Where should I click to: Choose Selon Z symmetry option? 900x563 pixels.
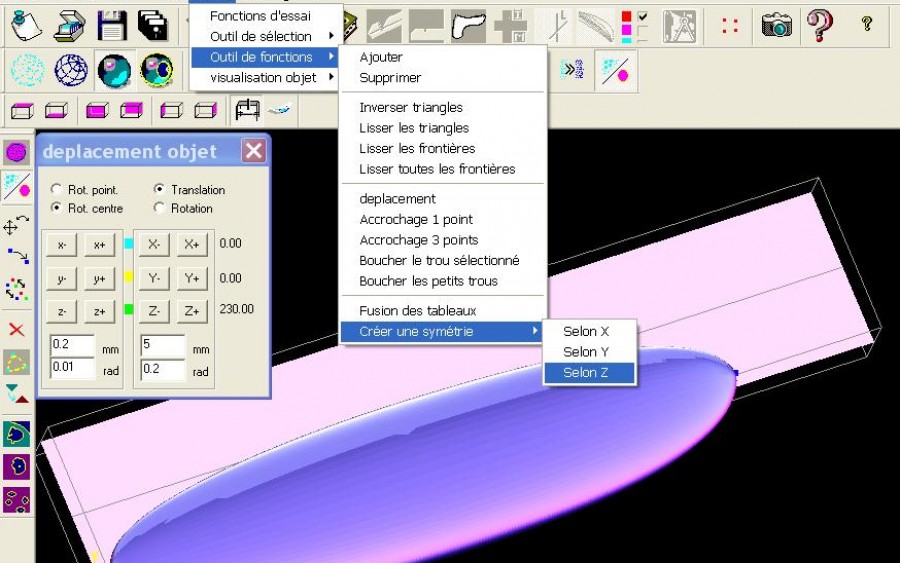point(589,372)
